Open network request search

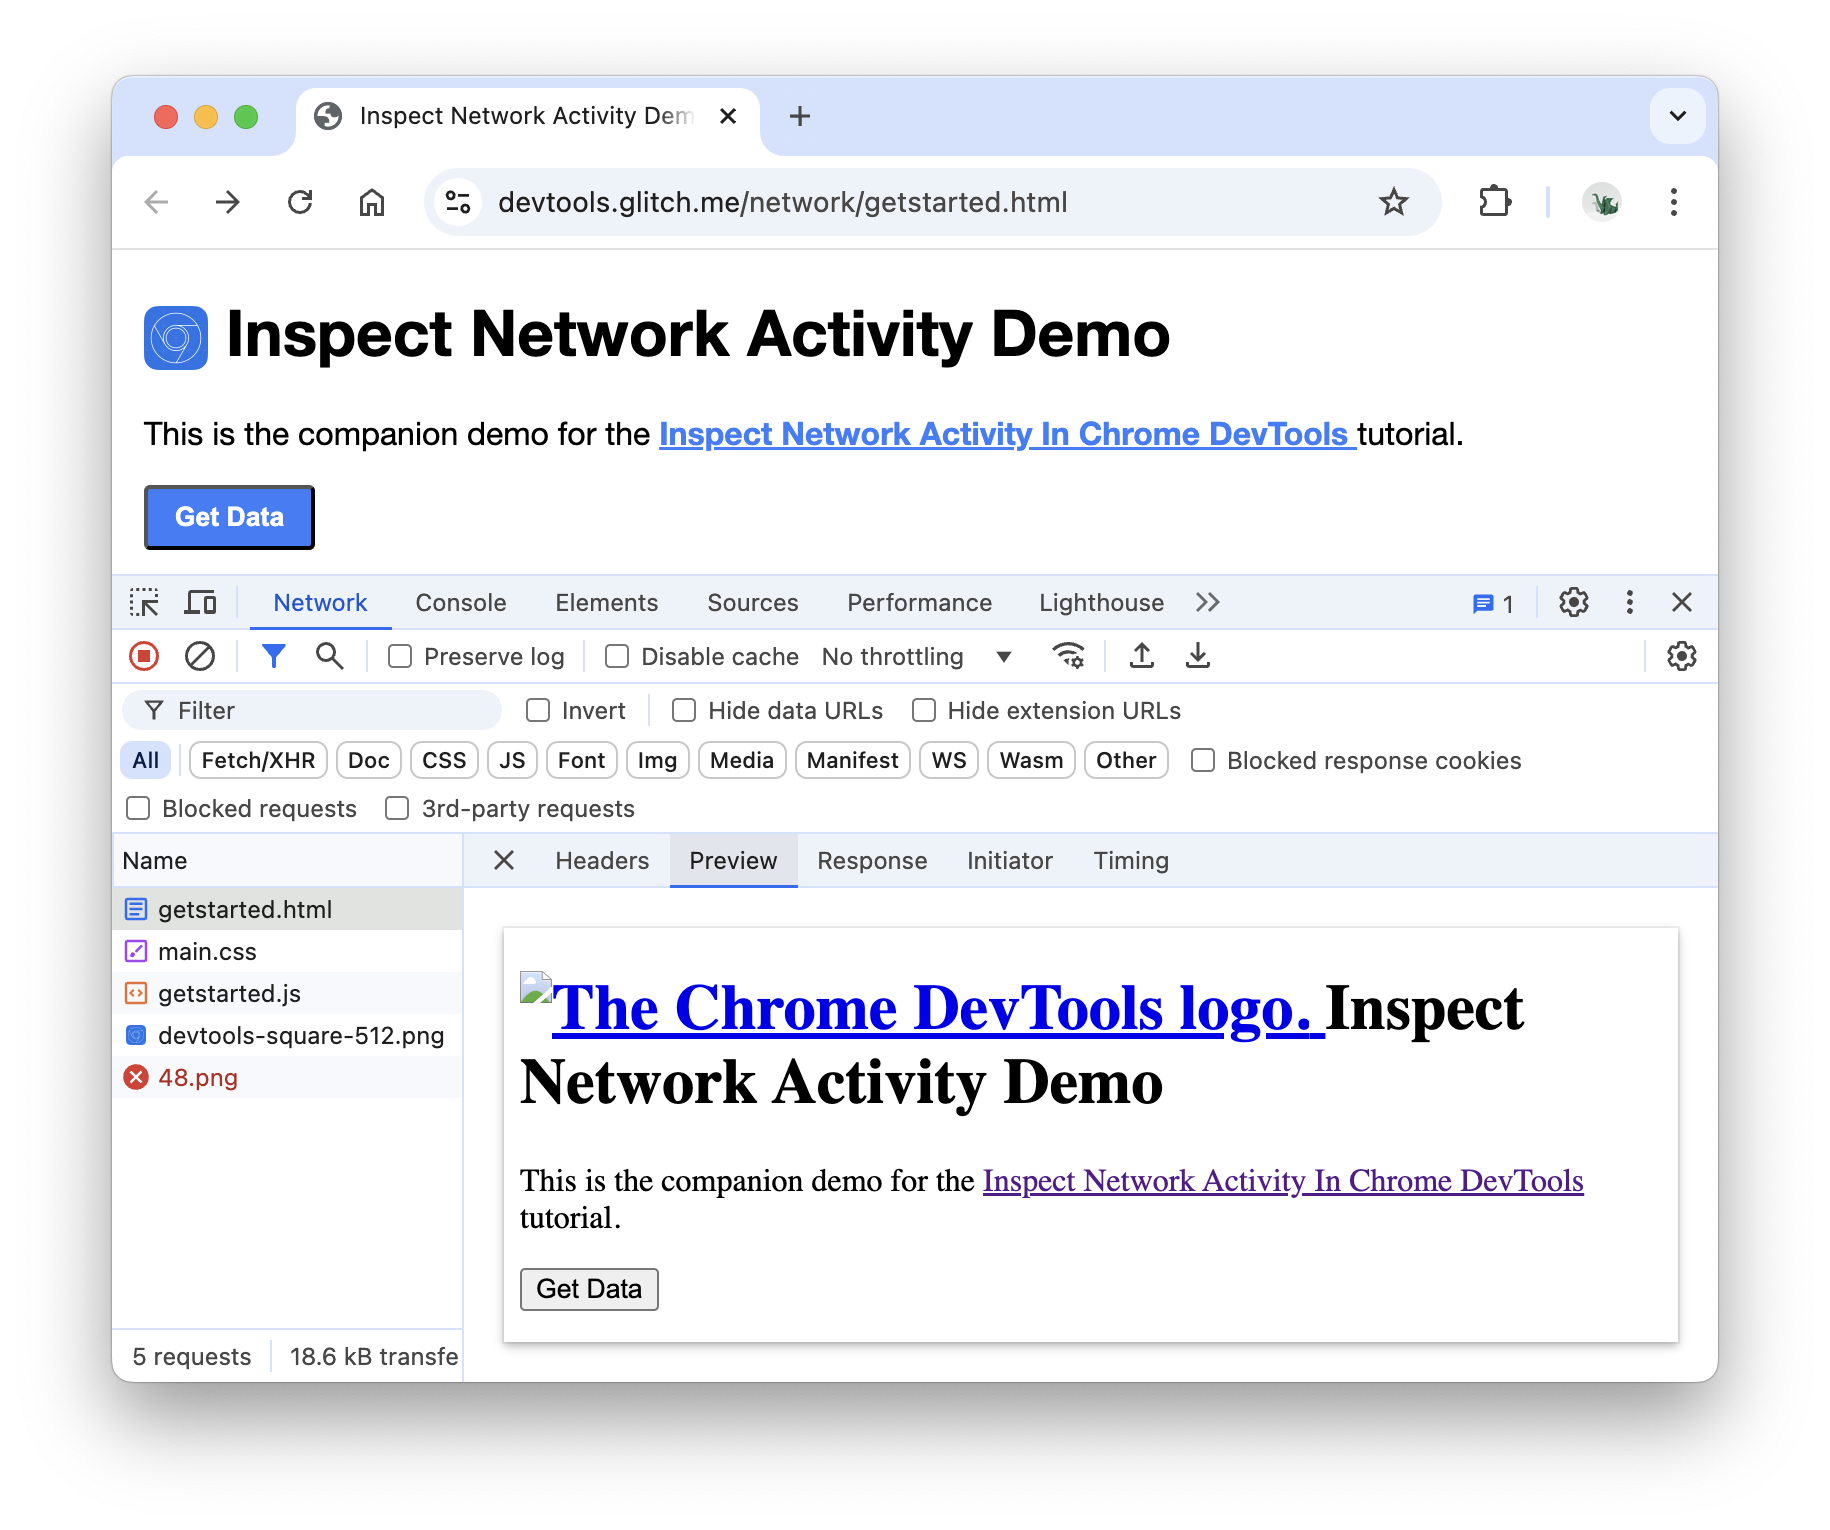(330, 656)
